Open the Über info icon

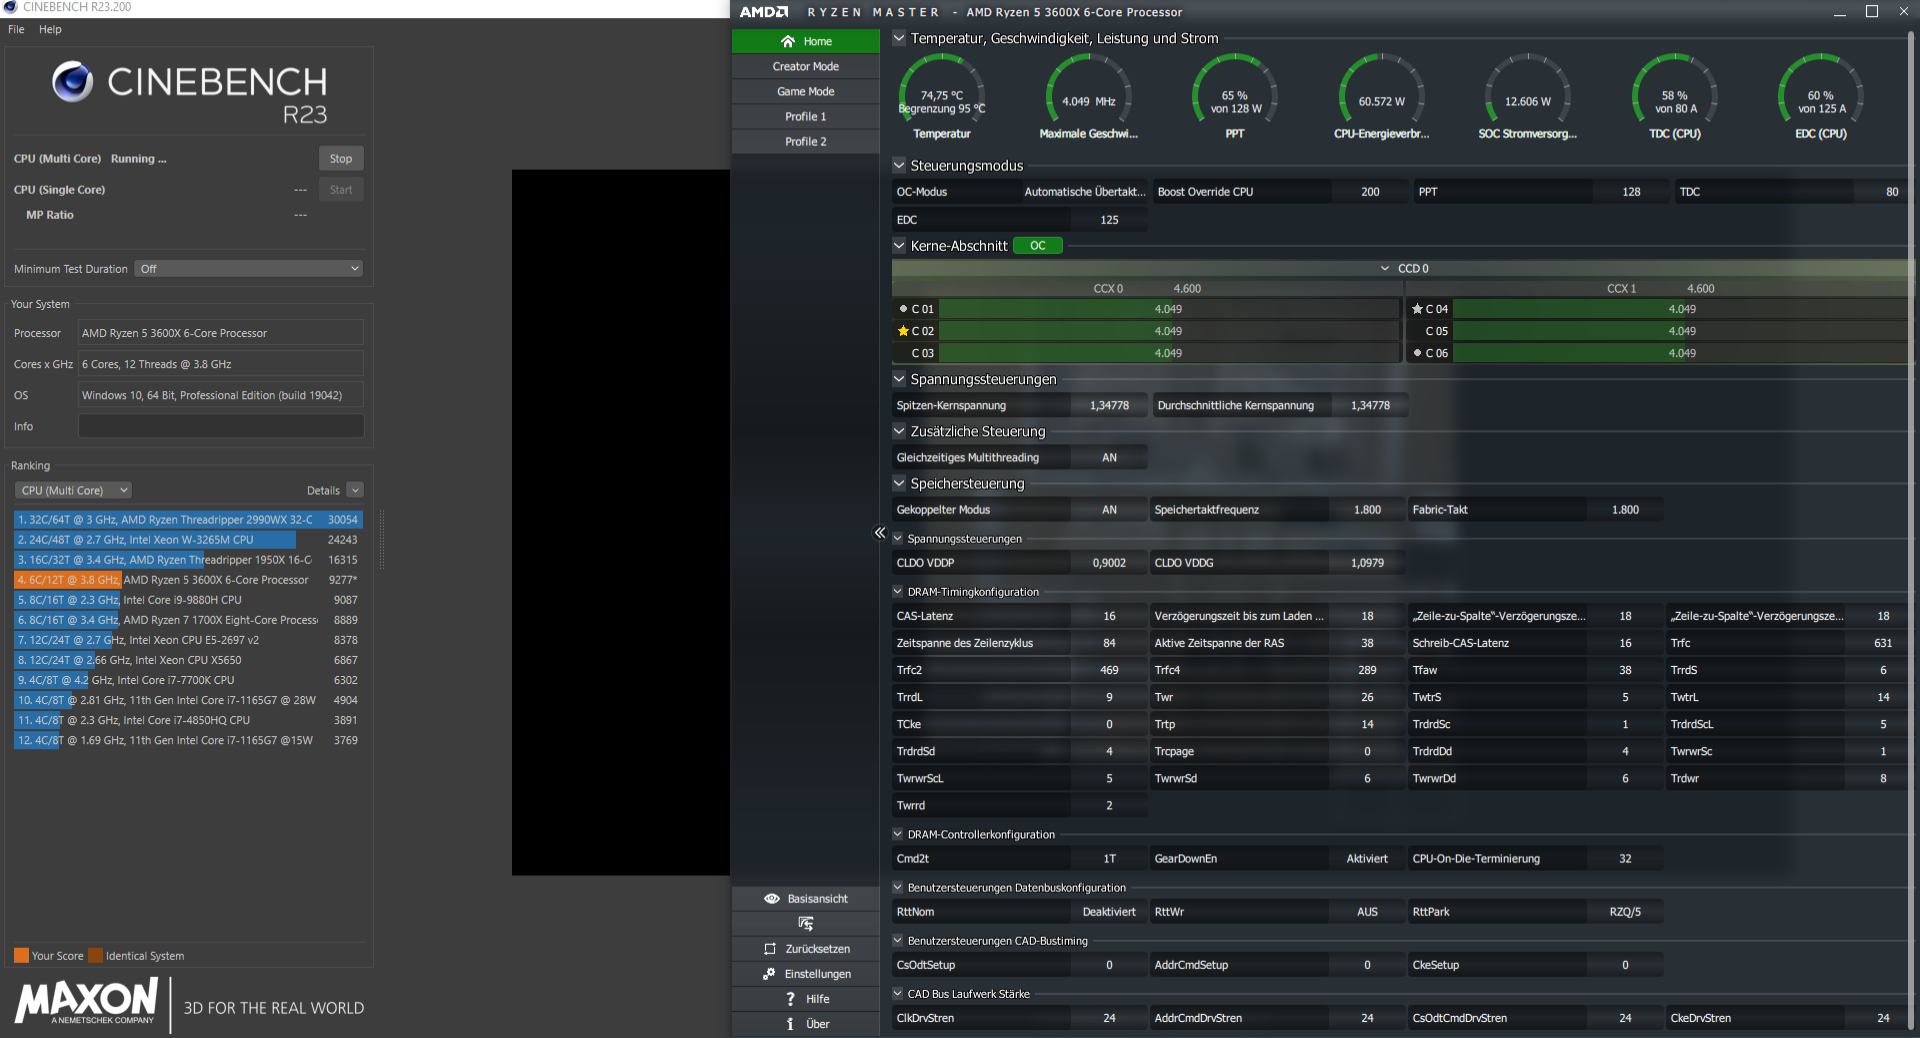[790, 1024]
